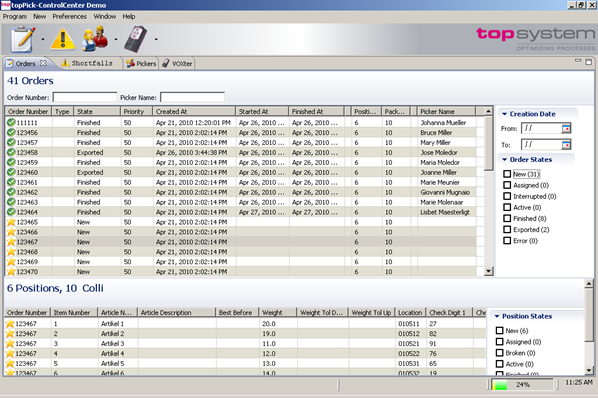Switch to the Pickers tab
Image resolution: width=598 pixels, height=398 pixels.
[141, 64]
